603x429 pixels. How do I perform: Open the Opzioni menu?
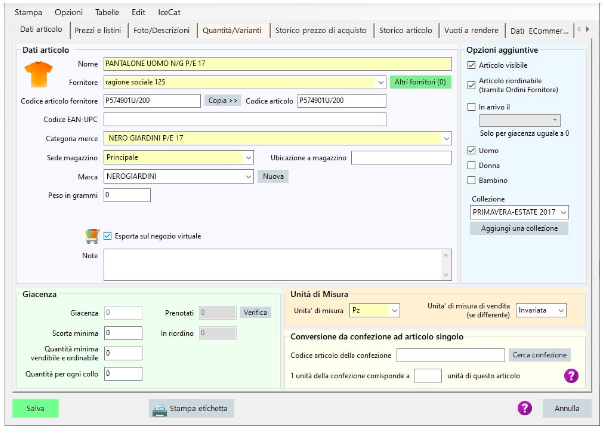pyautogui.click(x=68, y=12)
